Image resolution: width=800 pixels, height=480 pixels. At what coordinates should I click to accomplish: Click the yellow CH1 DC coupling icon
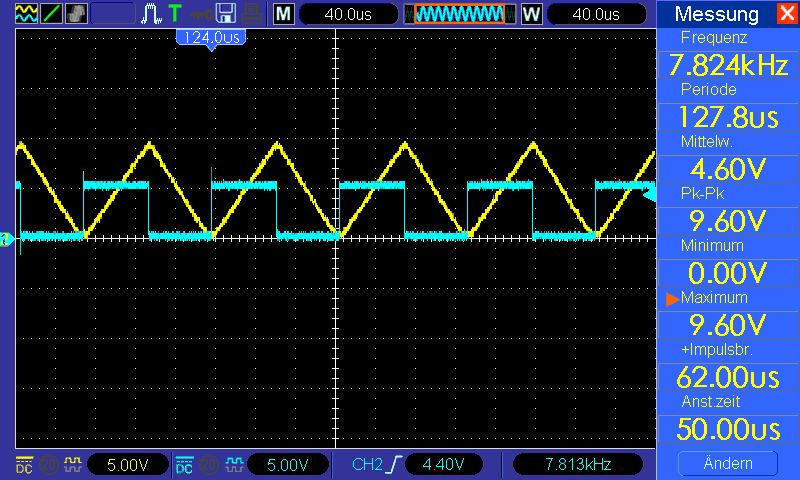pyautogui.click(x=24, y=464)
